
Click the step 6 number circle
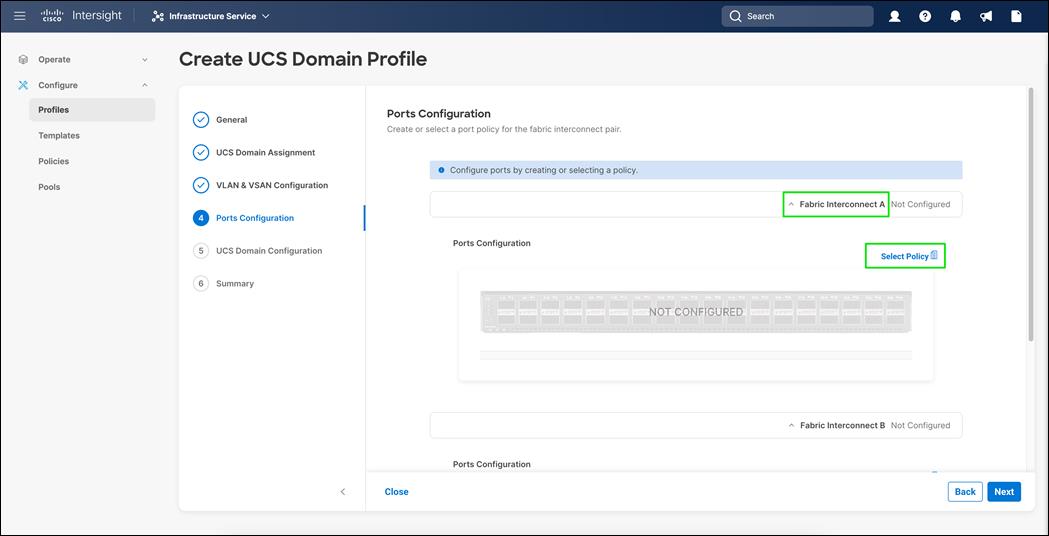tap(201, 284)
